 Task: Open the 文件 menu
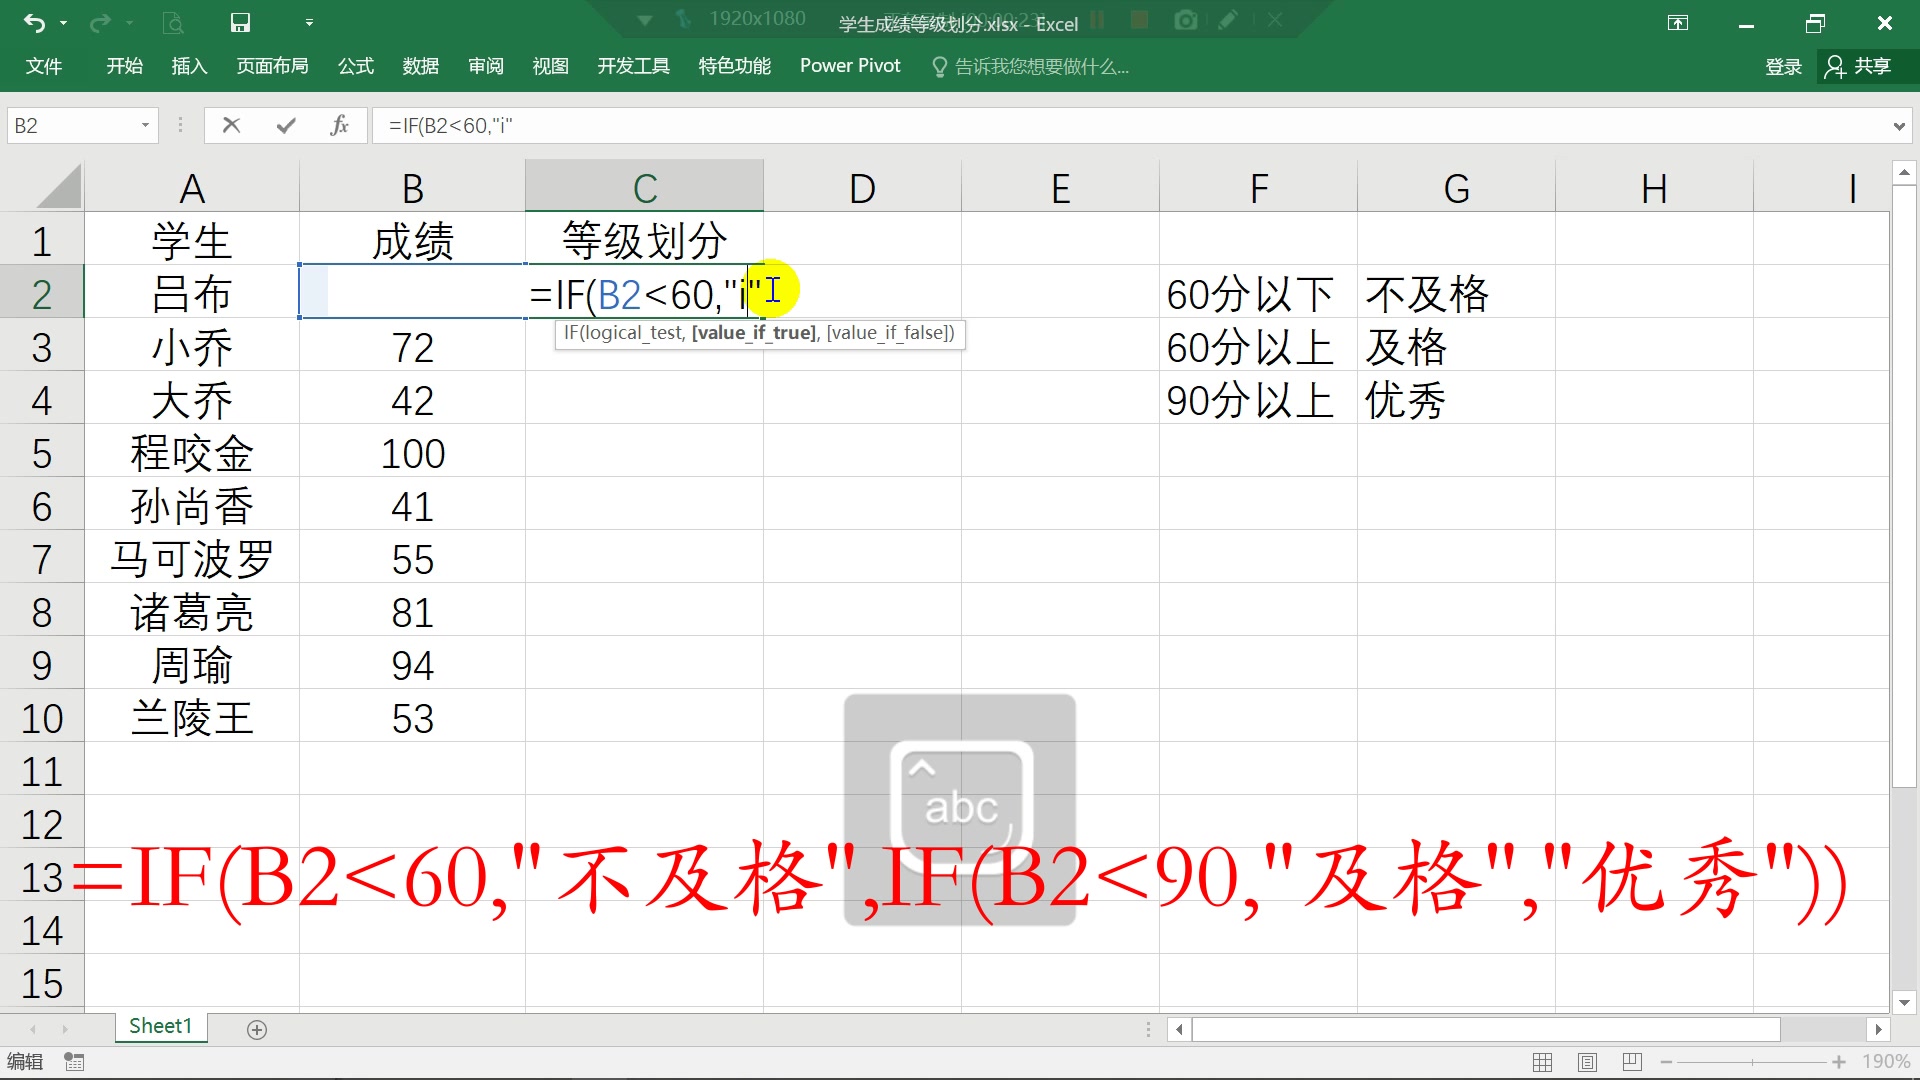(44, 66)
